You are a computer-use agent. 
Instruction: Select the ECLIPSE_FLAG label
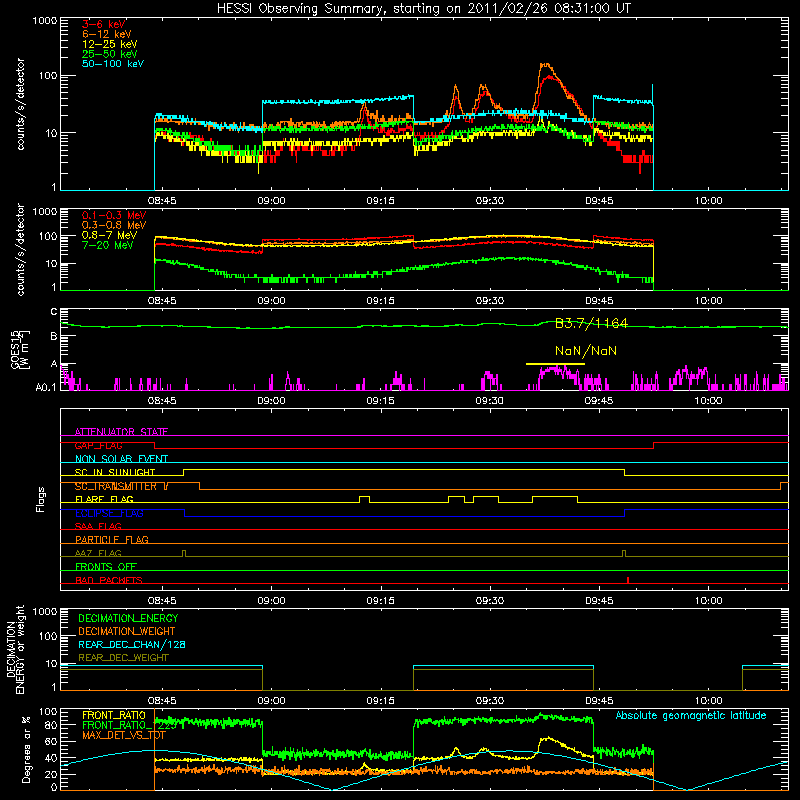109,513
